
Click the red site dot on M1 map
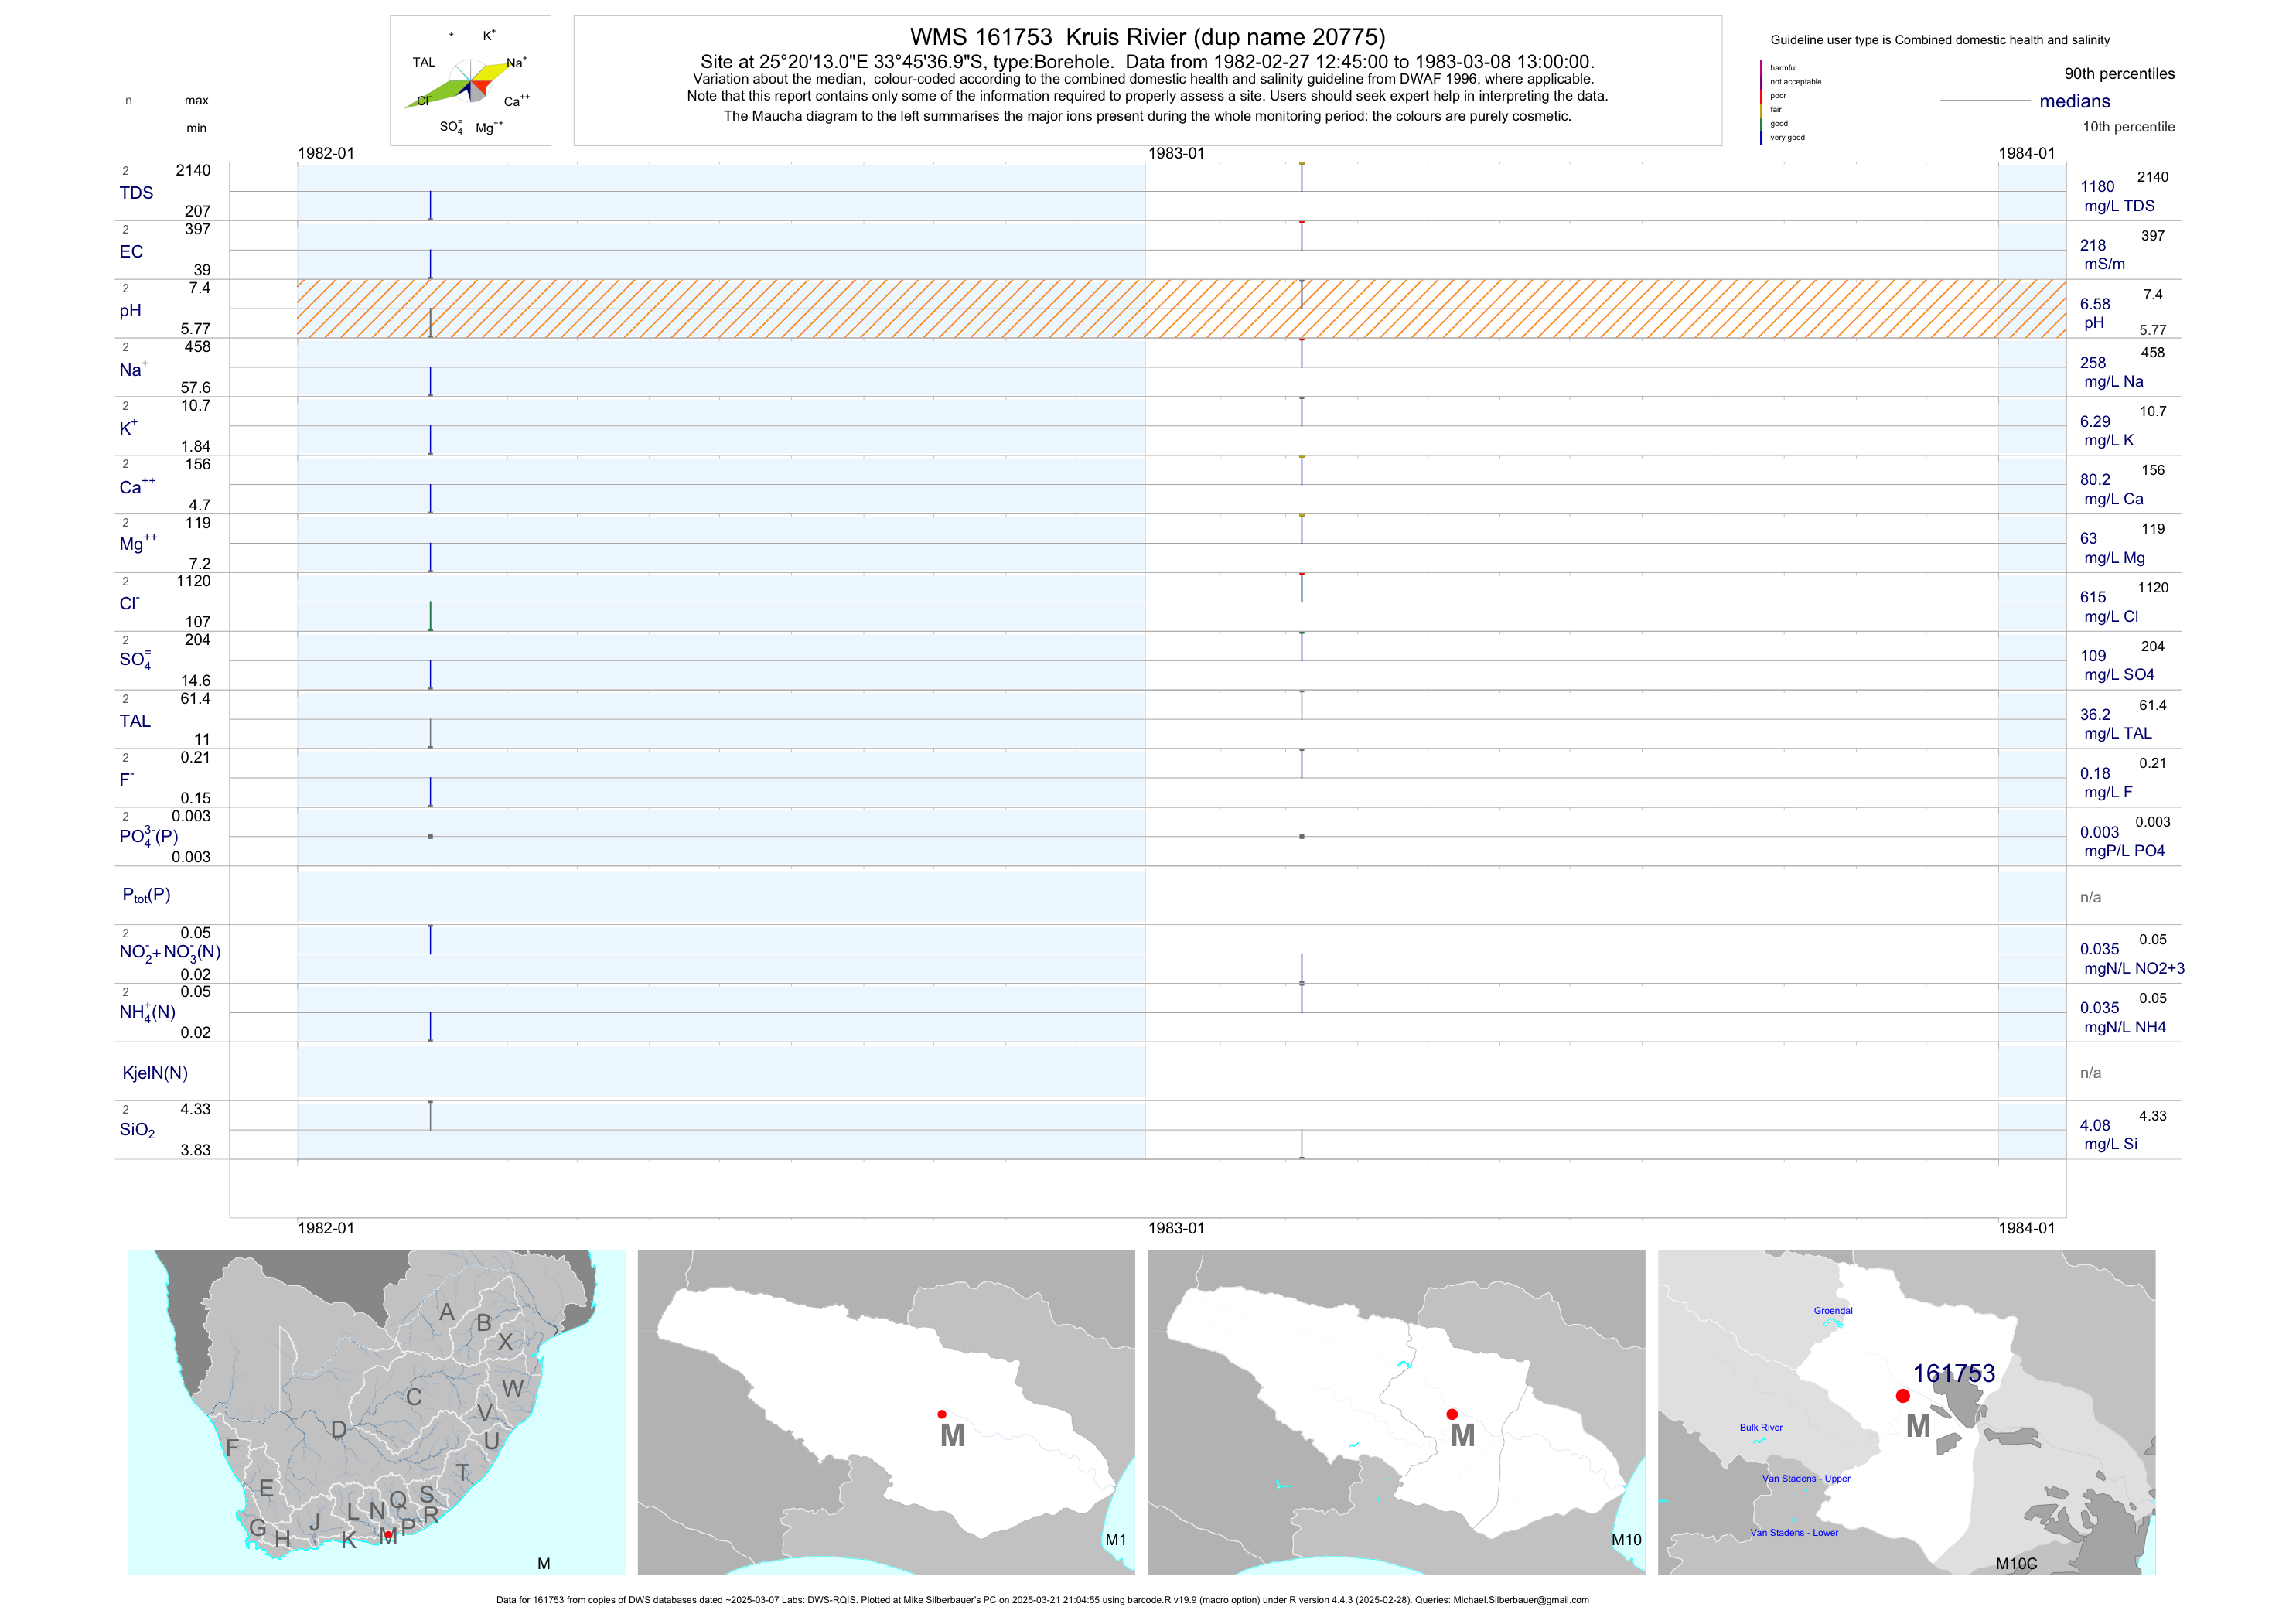pyautogui.click(x=942, y=1414)
